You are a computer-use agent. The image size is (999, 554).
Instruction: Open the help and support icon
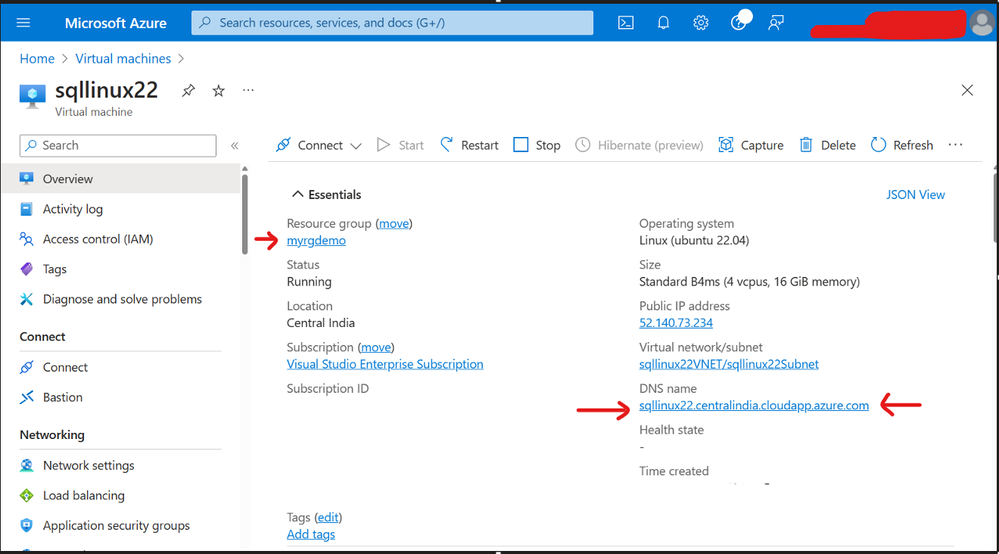point(738,23)
